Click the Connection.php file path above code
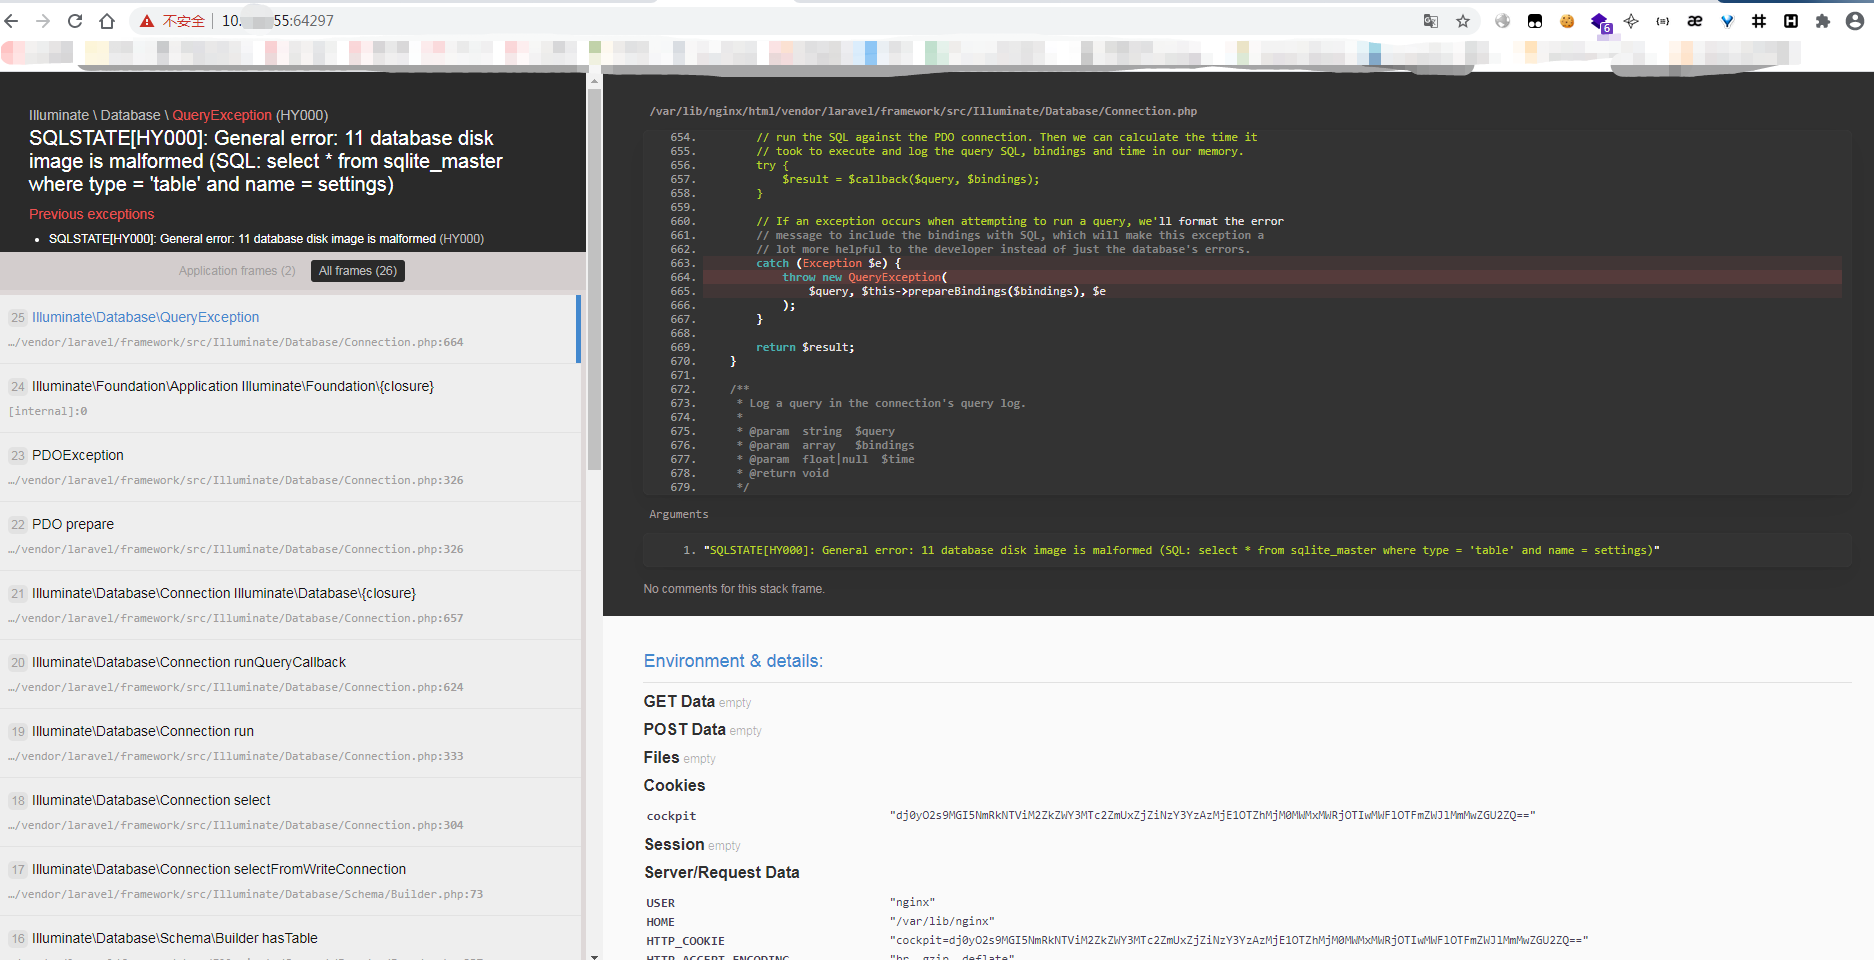Screen dimensions: 1874x960 tap(923, 111)
